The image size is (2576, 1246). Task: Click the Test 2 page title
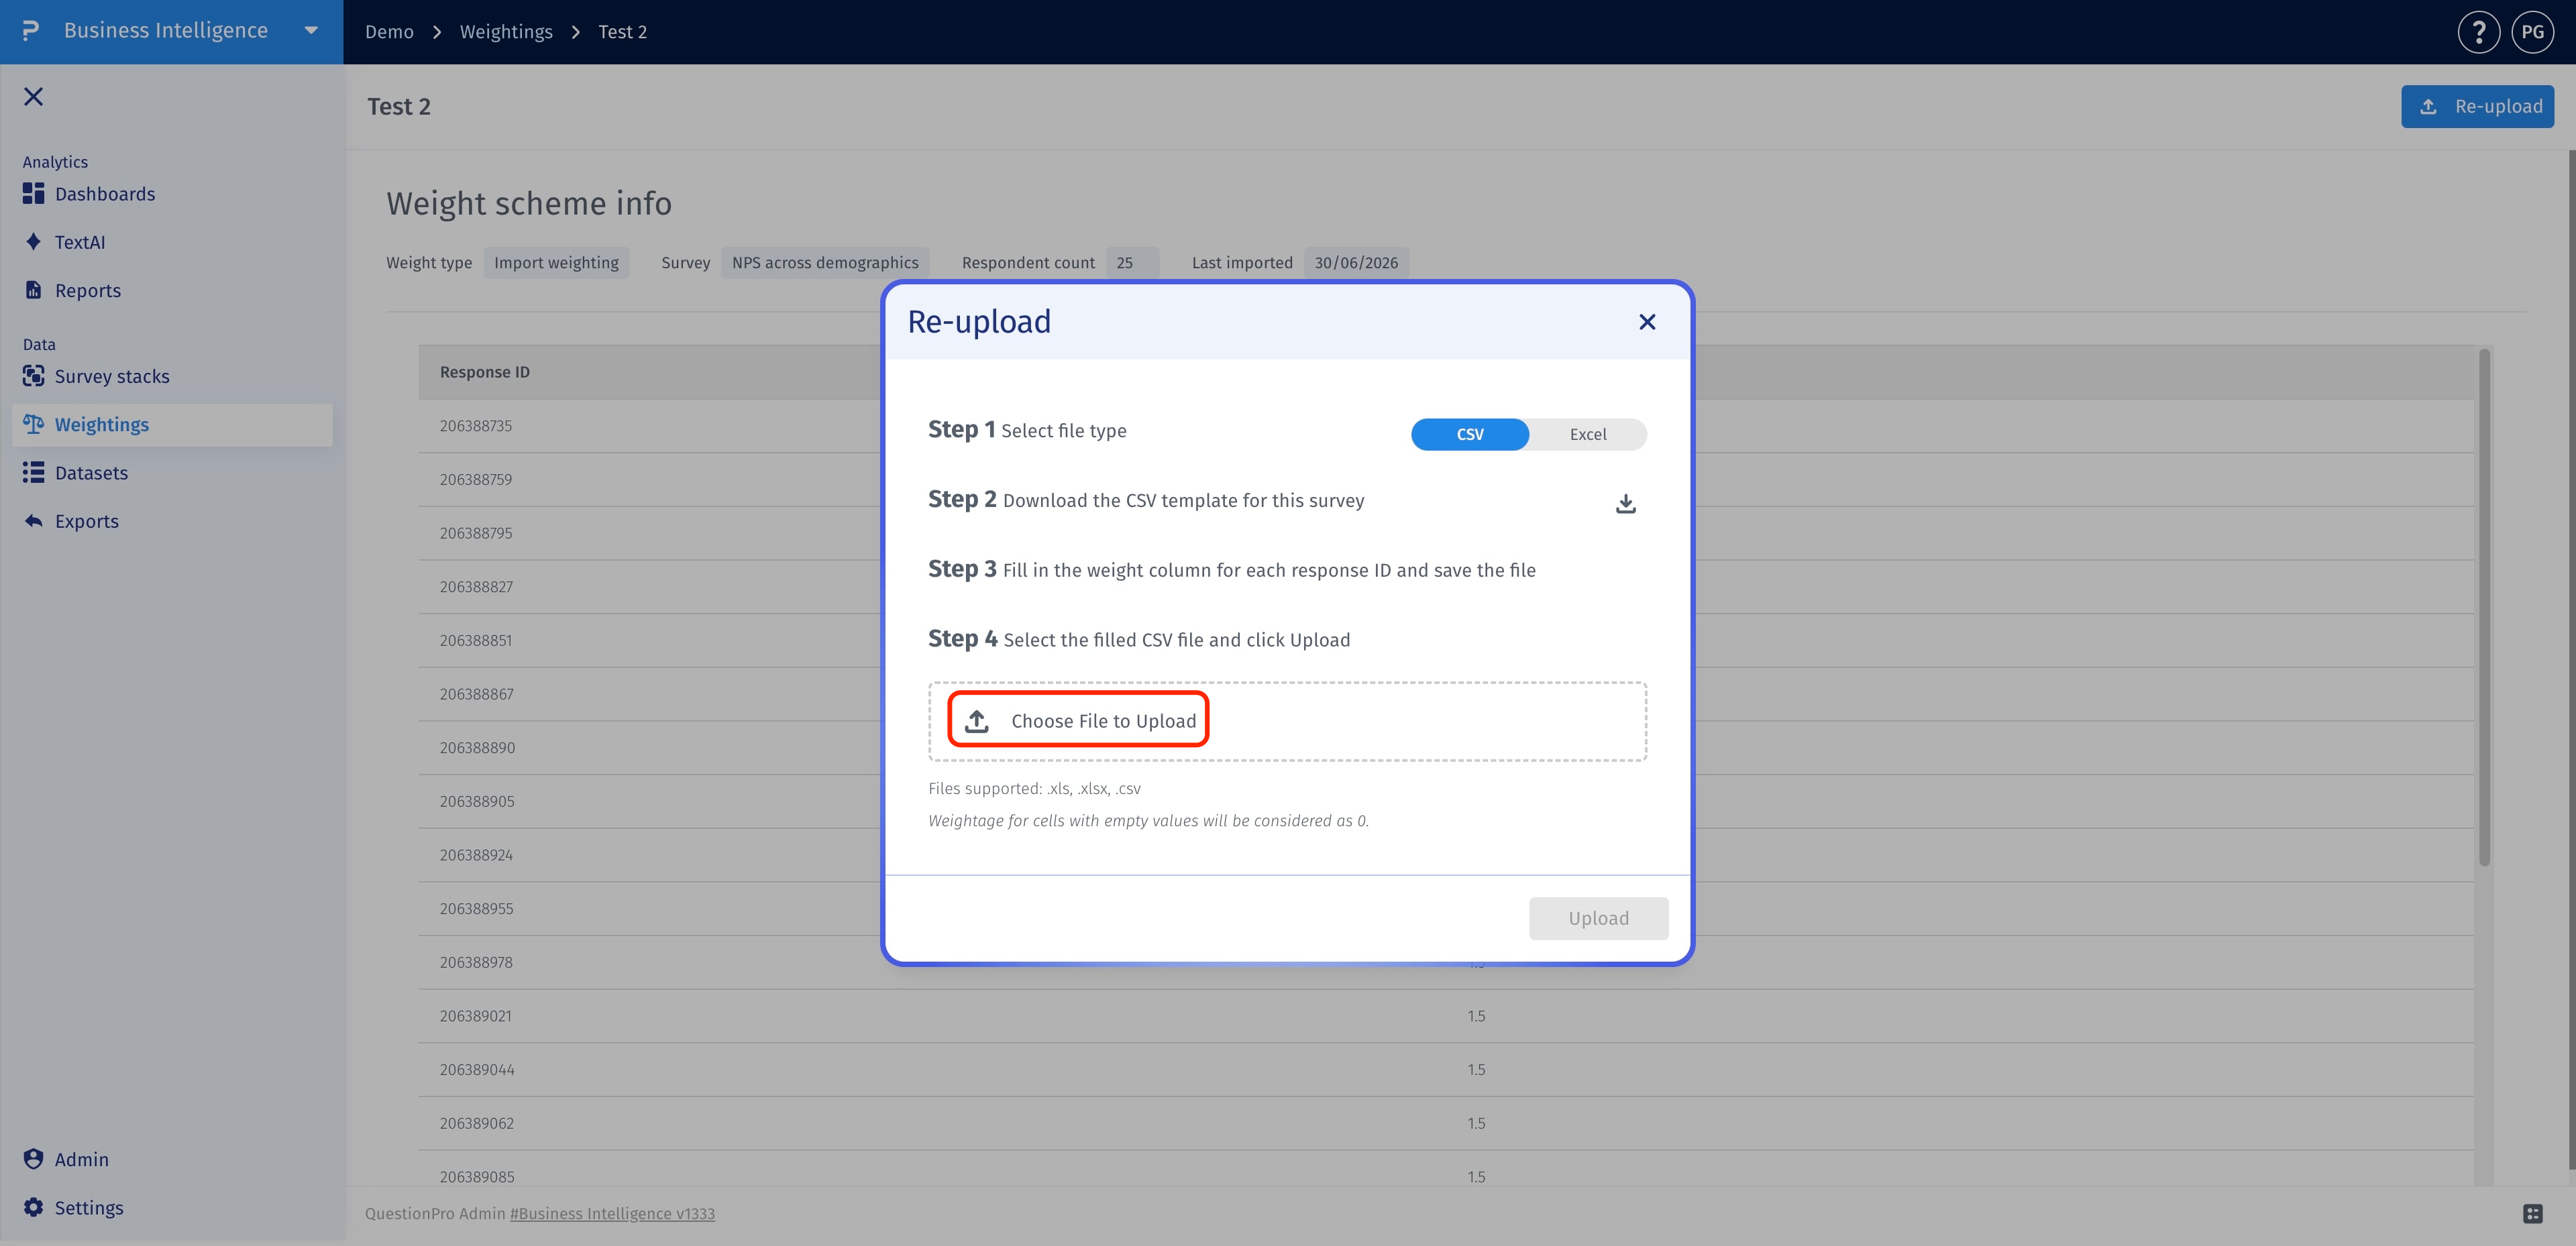[398, 106]
